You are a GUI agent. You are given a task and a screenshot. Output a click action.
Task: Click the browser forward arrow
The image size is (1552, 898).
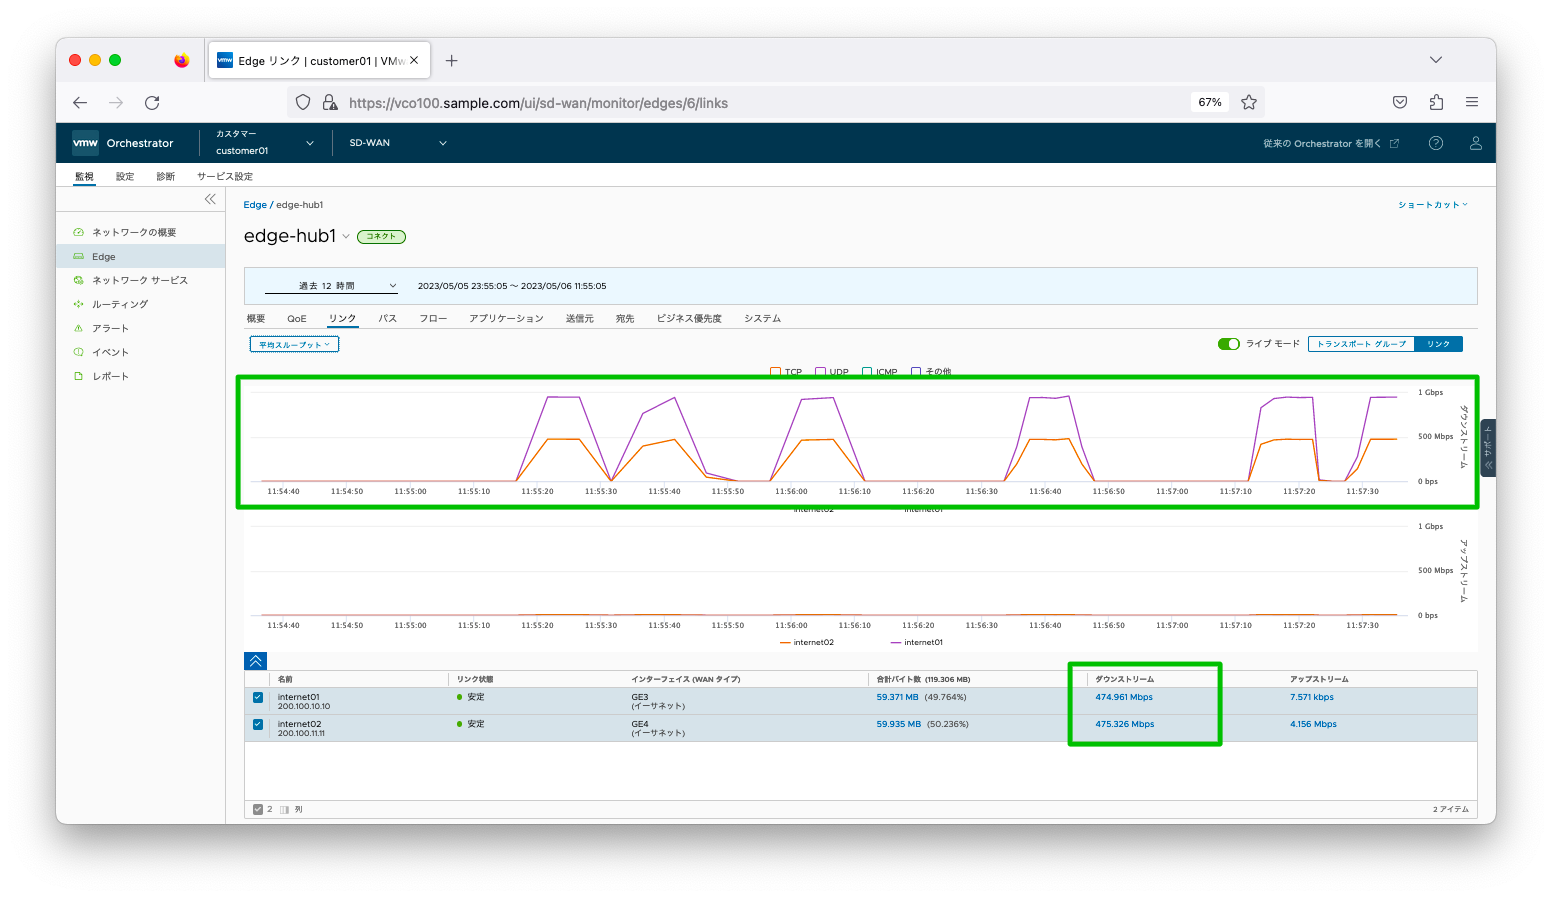tap(116, 102)
